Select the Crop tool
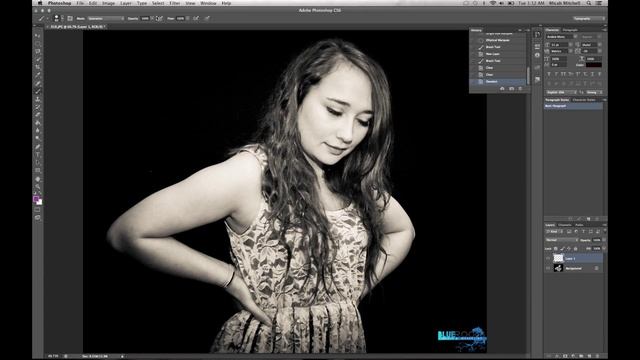The image size is (640, 360). tap(38, 67)
